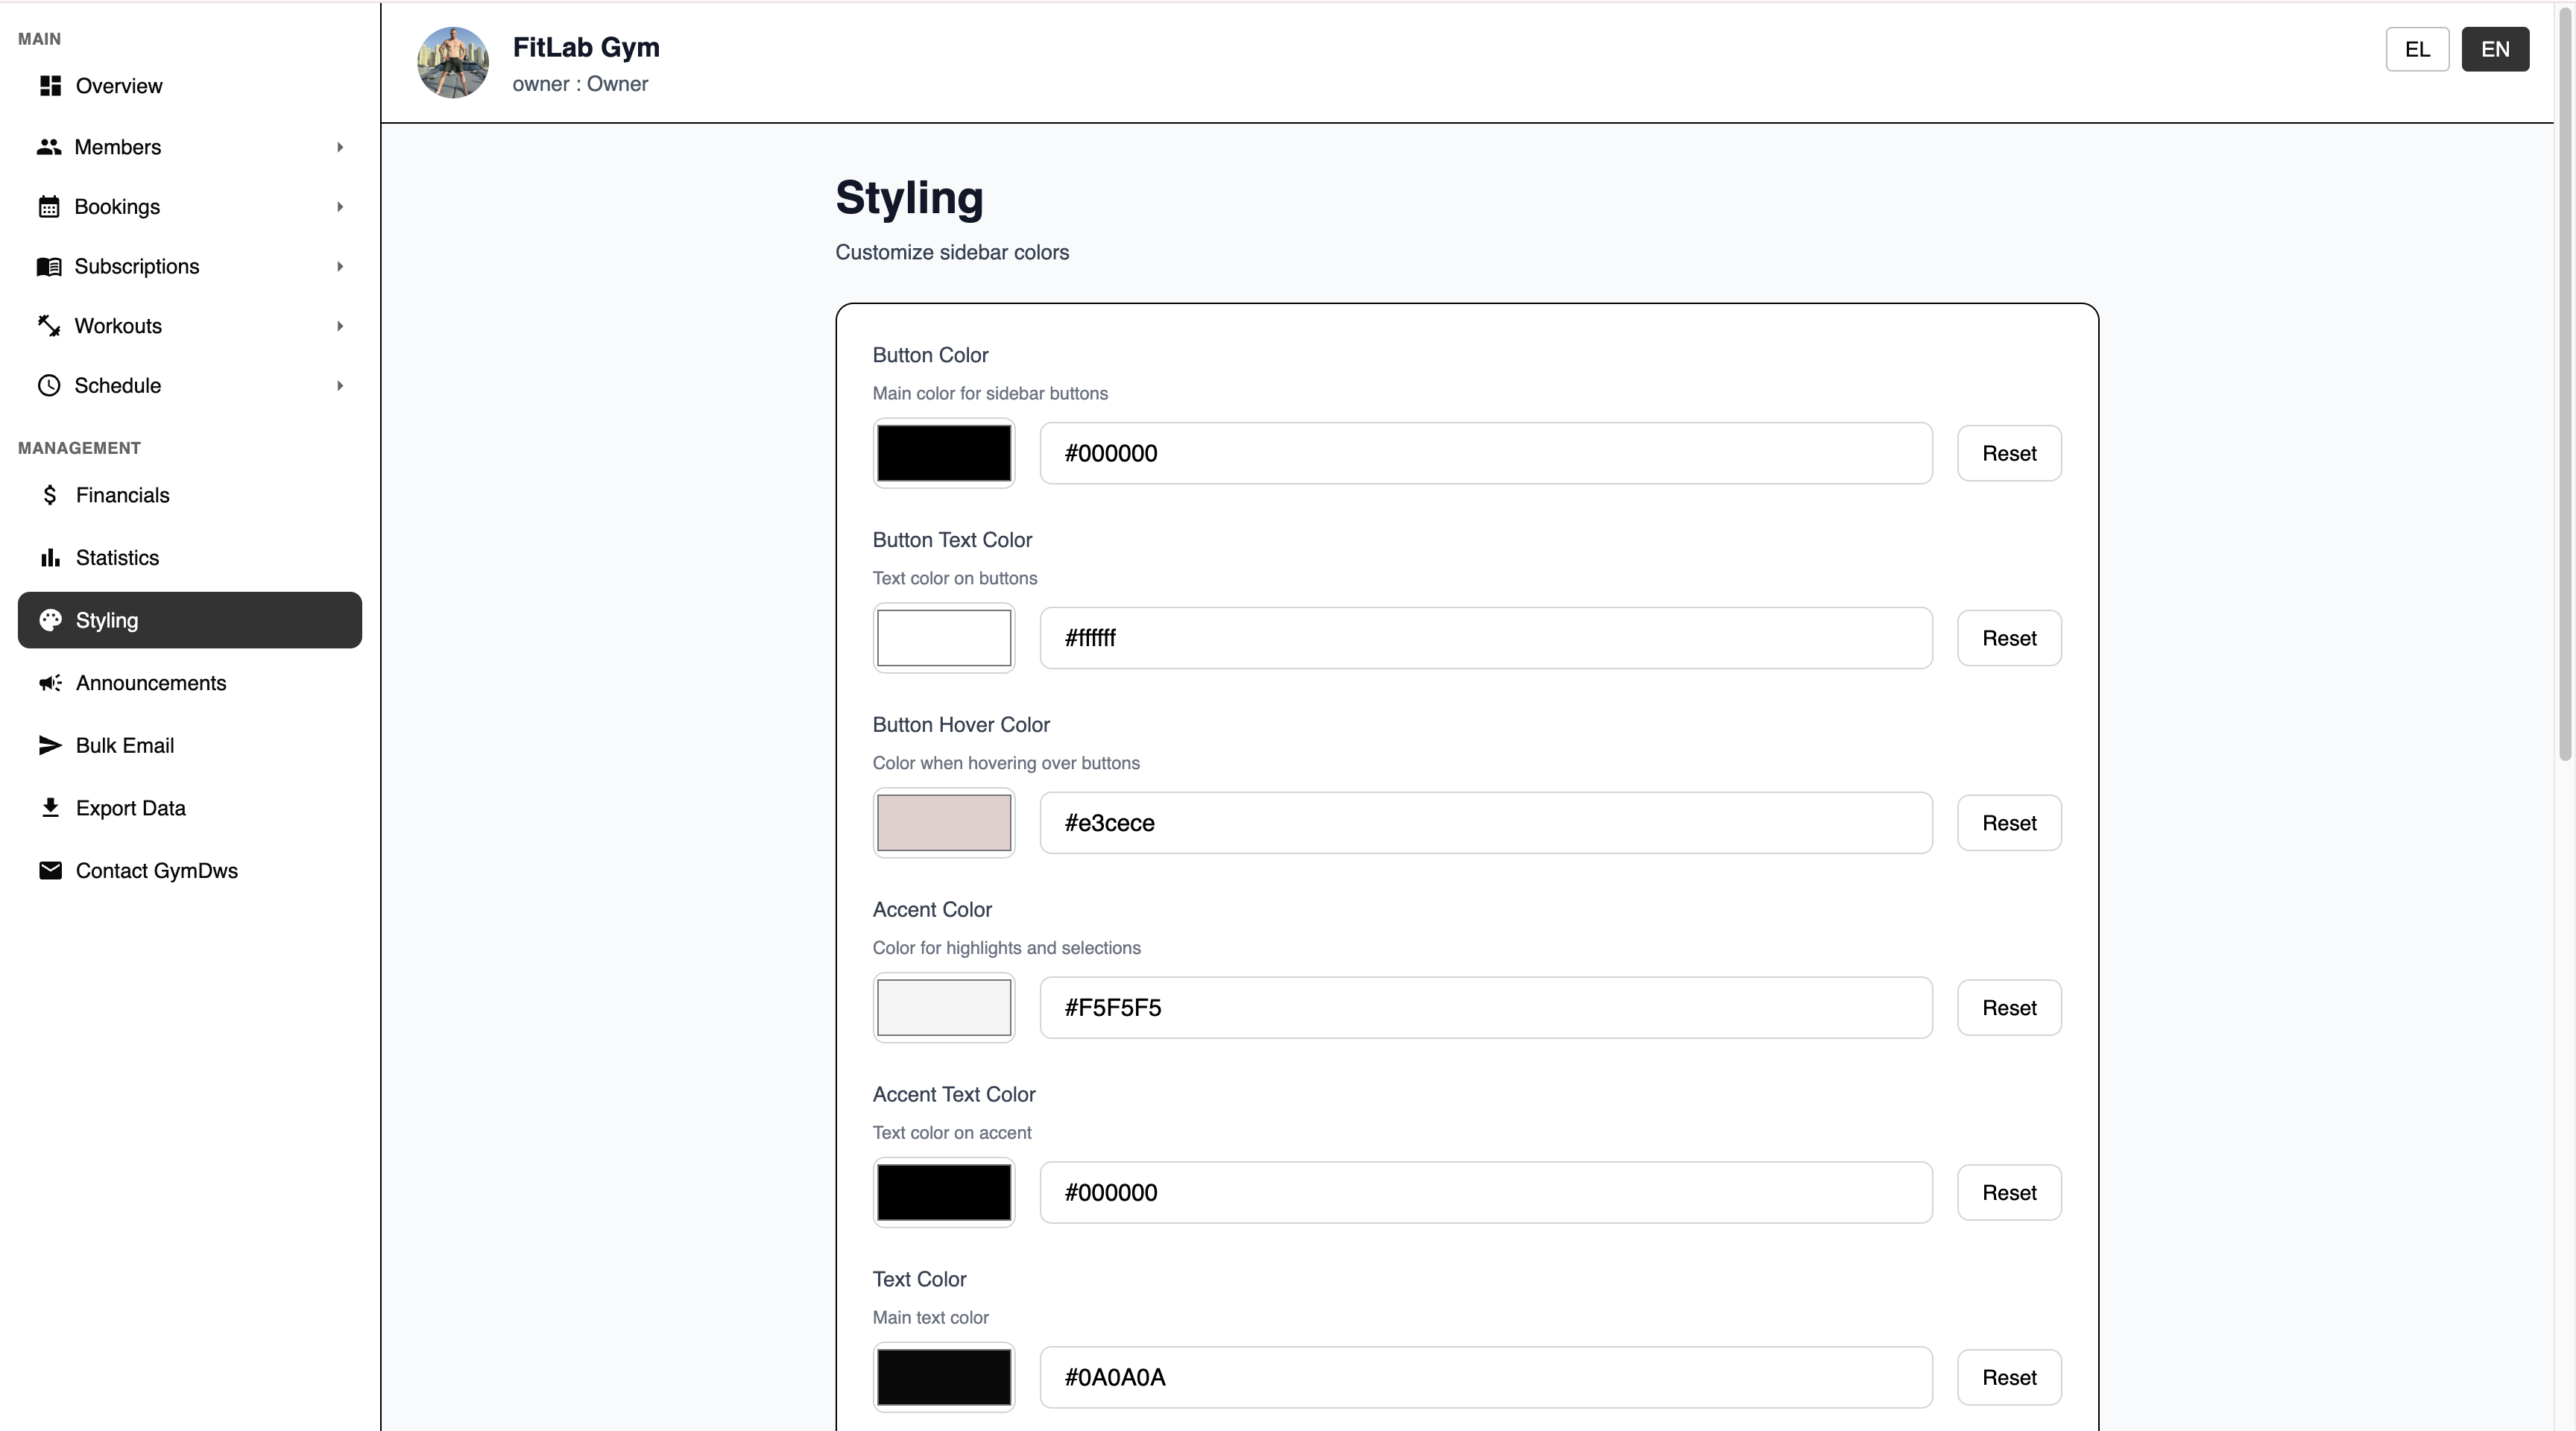Focus the #ffffff hex input
This screenshot has width=2576, height=1431.
[x=1486, y=638]
